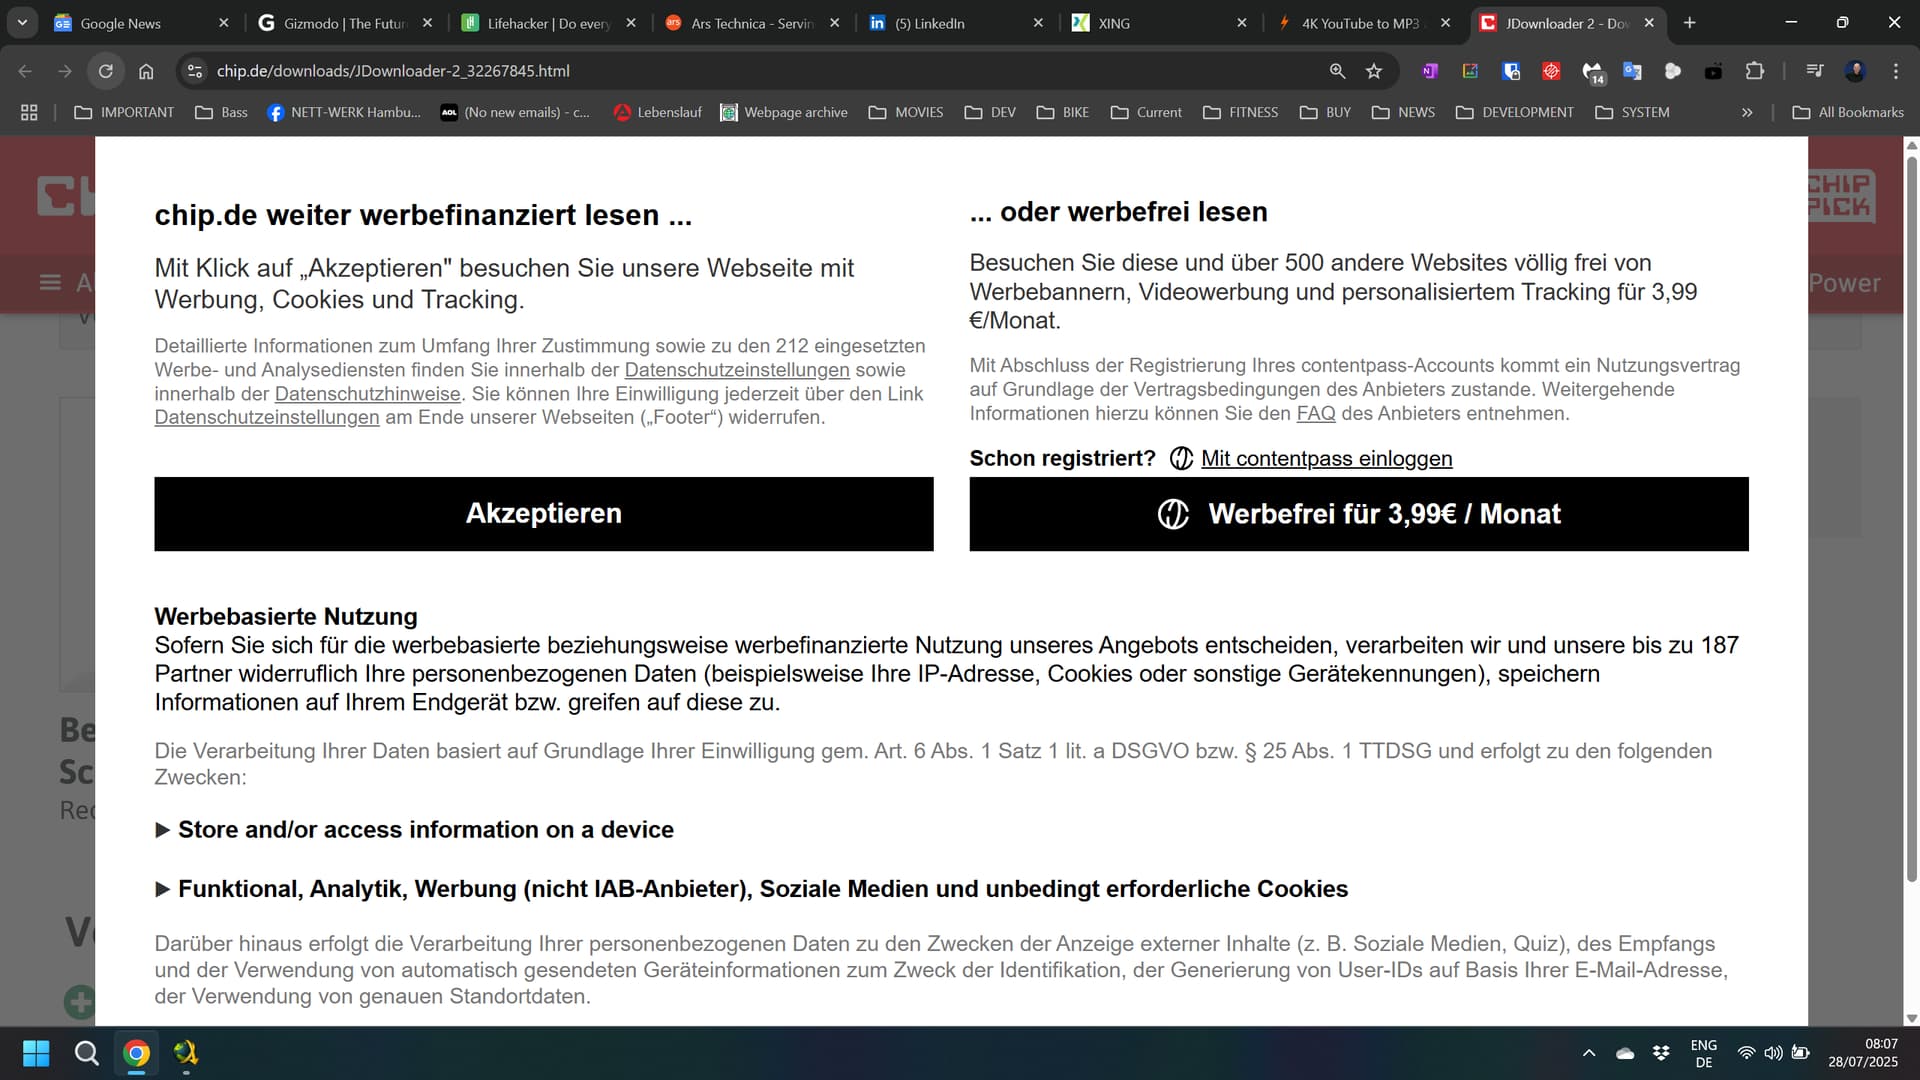Open the Extensions puzzle-piece menu
1920x1080 pixels.
pyautogui.click(x=1754, y=71)
